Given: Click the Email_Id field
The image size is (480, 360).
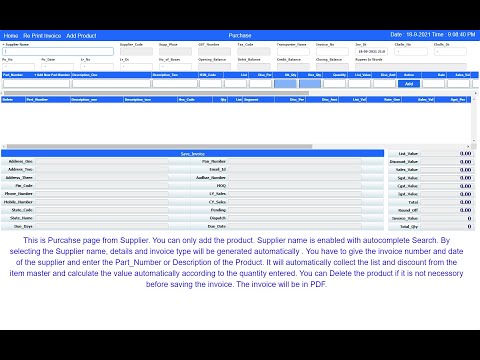Looking at the screenshot, I should pyautogui.click(x=295, y=169).
